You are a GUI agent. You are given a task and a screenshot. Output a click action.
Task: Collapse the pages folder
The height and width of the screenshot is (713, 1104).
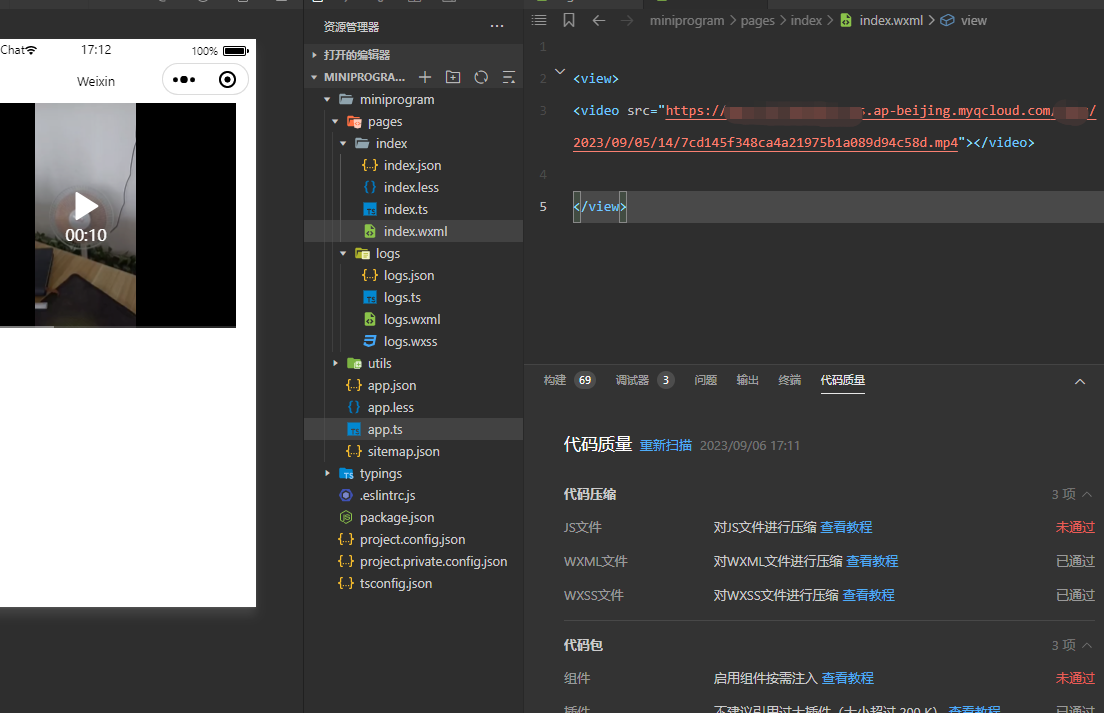coord(335,121)
